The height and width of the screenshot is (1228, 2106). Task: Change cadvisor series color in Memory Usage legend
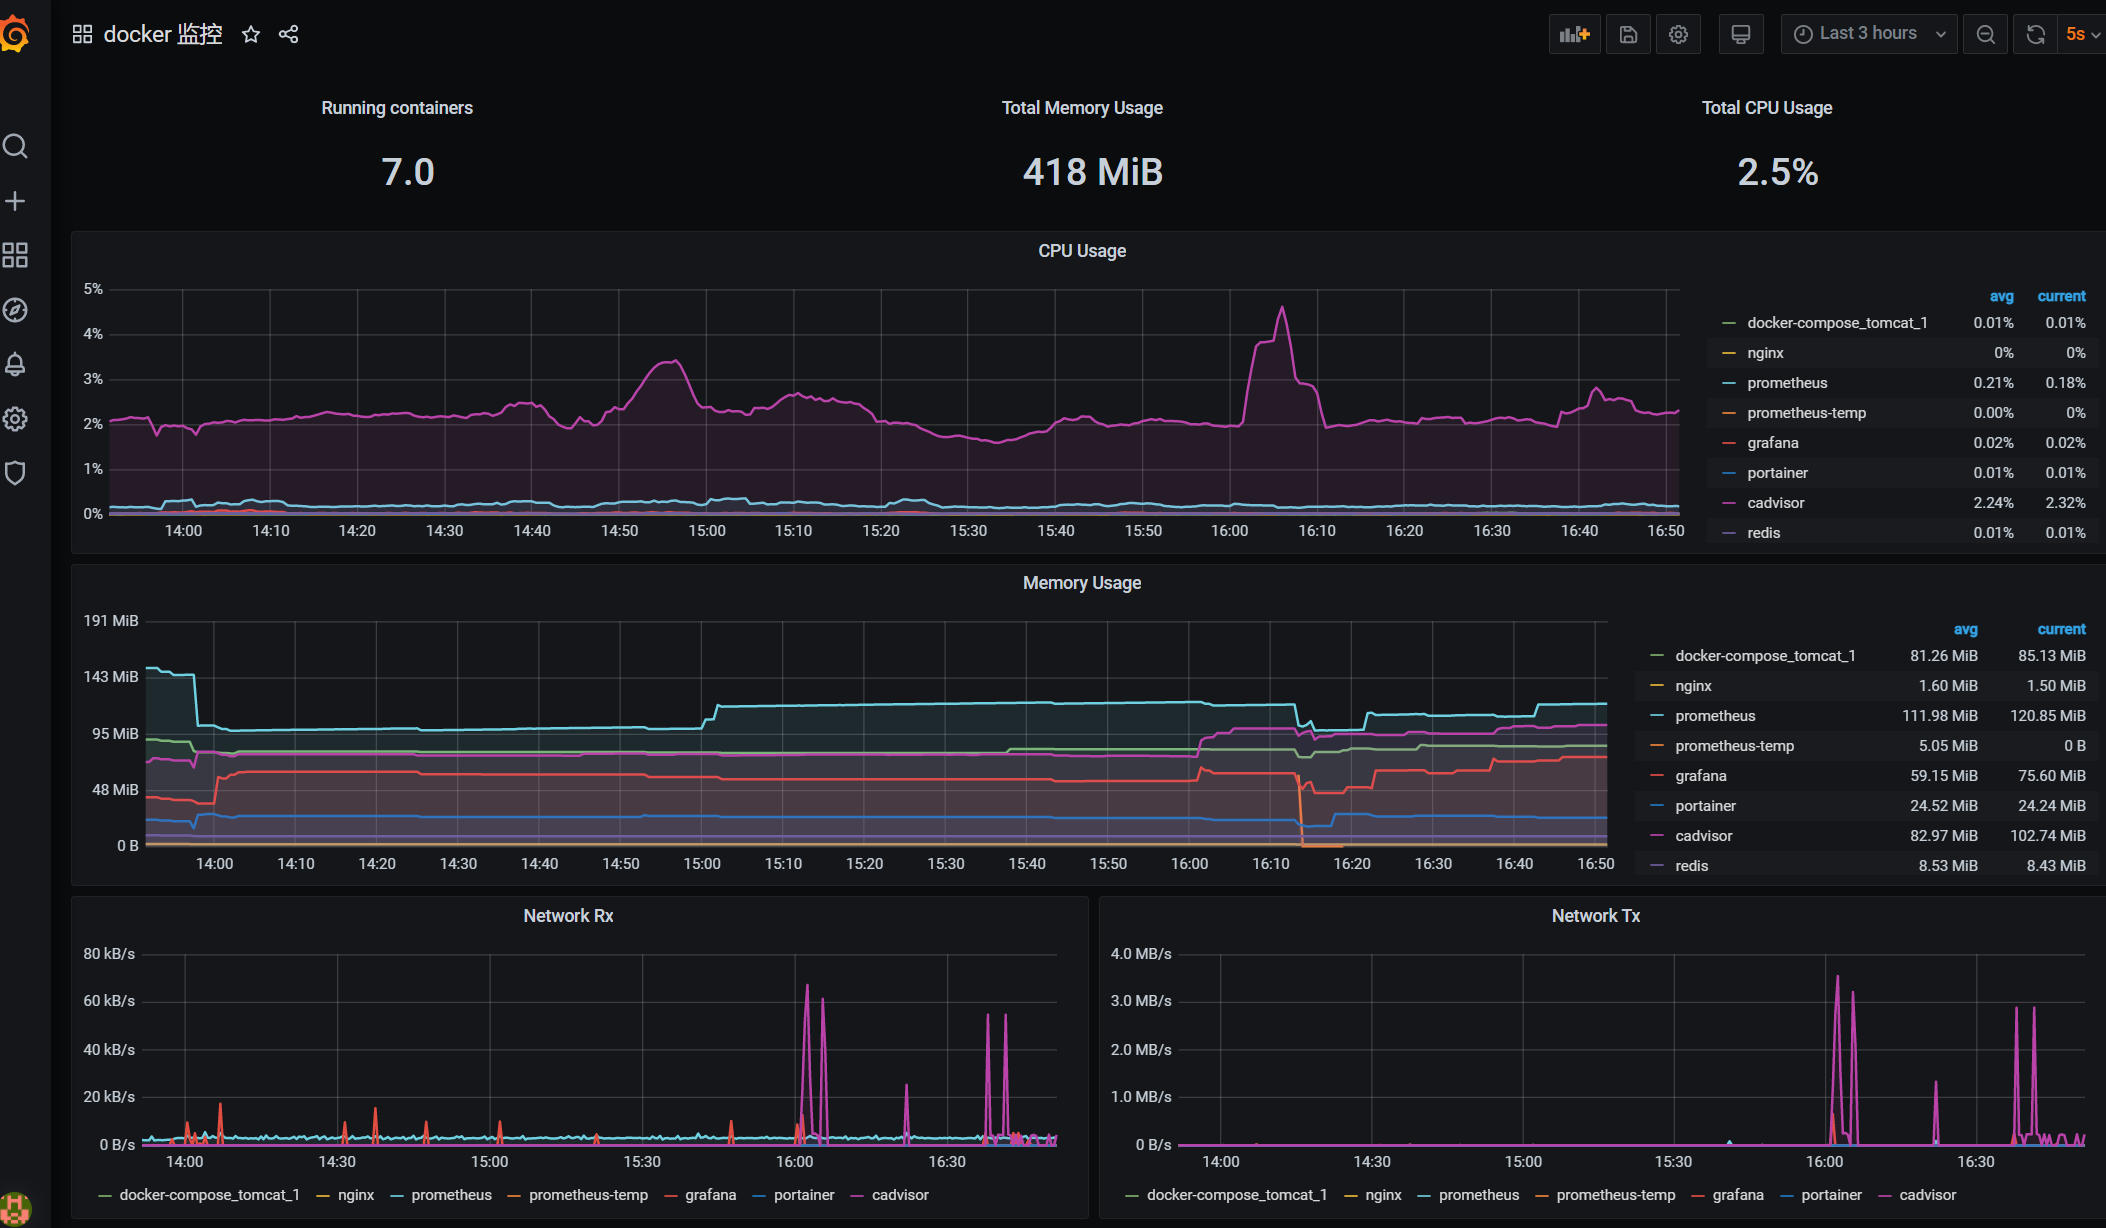(x=1657, y=836)
